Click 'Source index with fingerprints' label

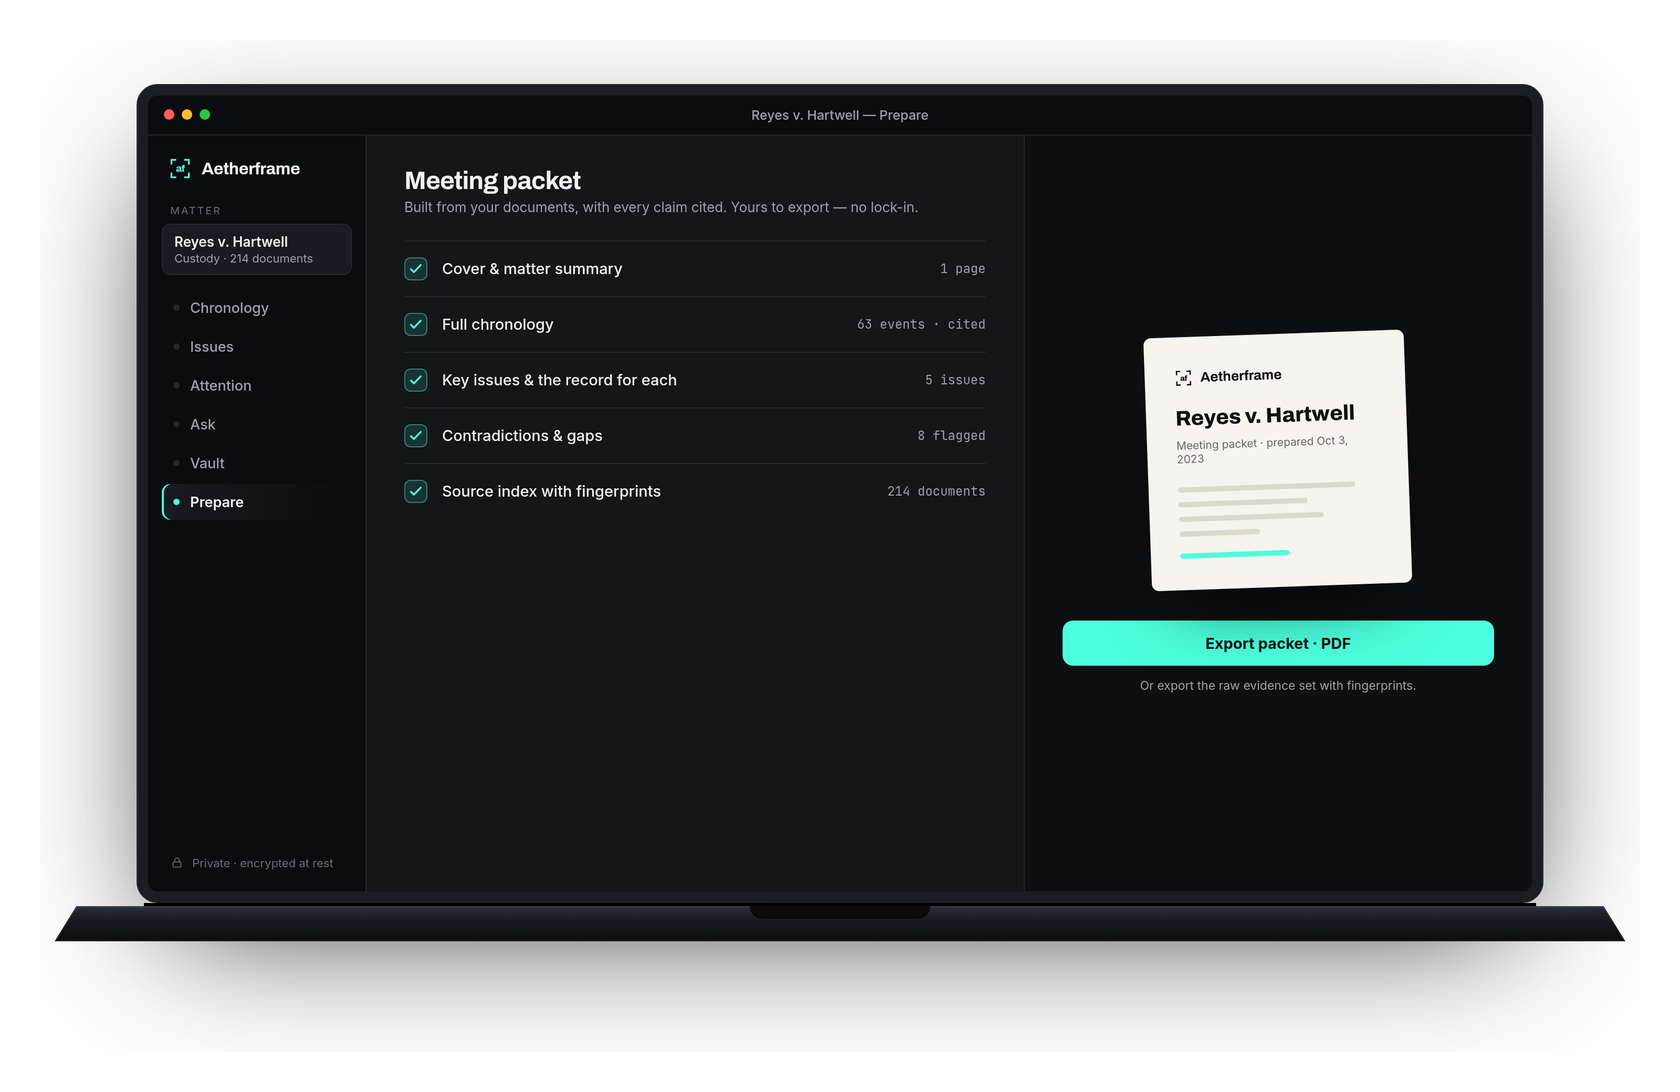tap(551, 491)
